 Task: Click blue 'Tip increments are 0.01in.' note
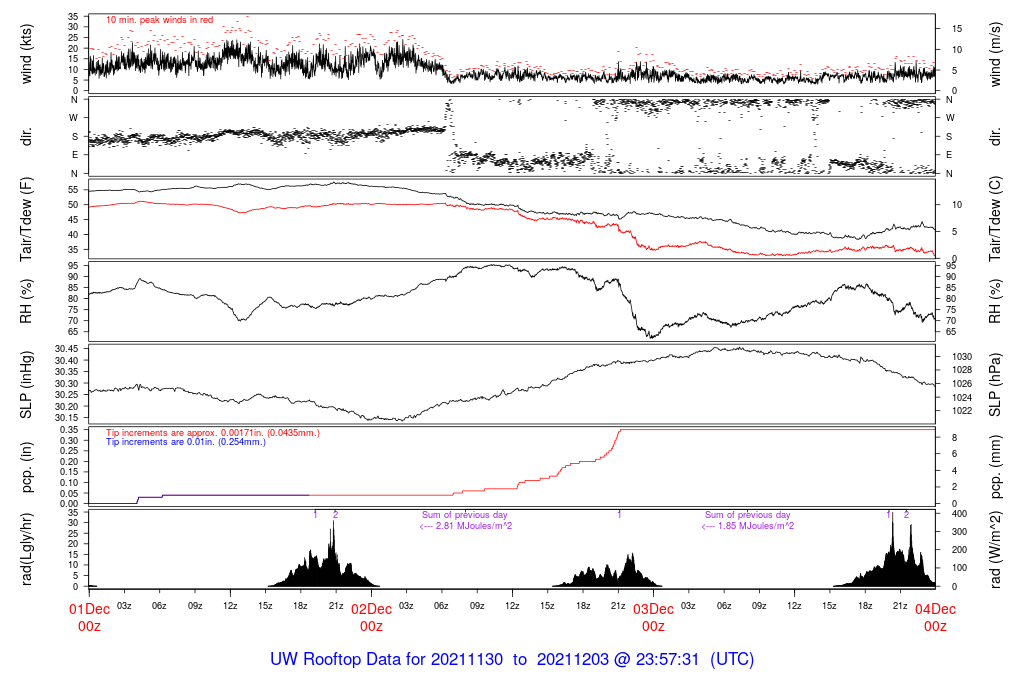coord(185,442)
